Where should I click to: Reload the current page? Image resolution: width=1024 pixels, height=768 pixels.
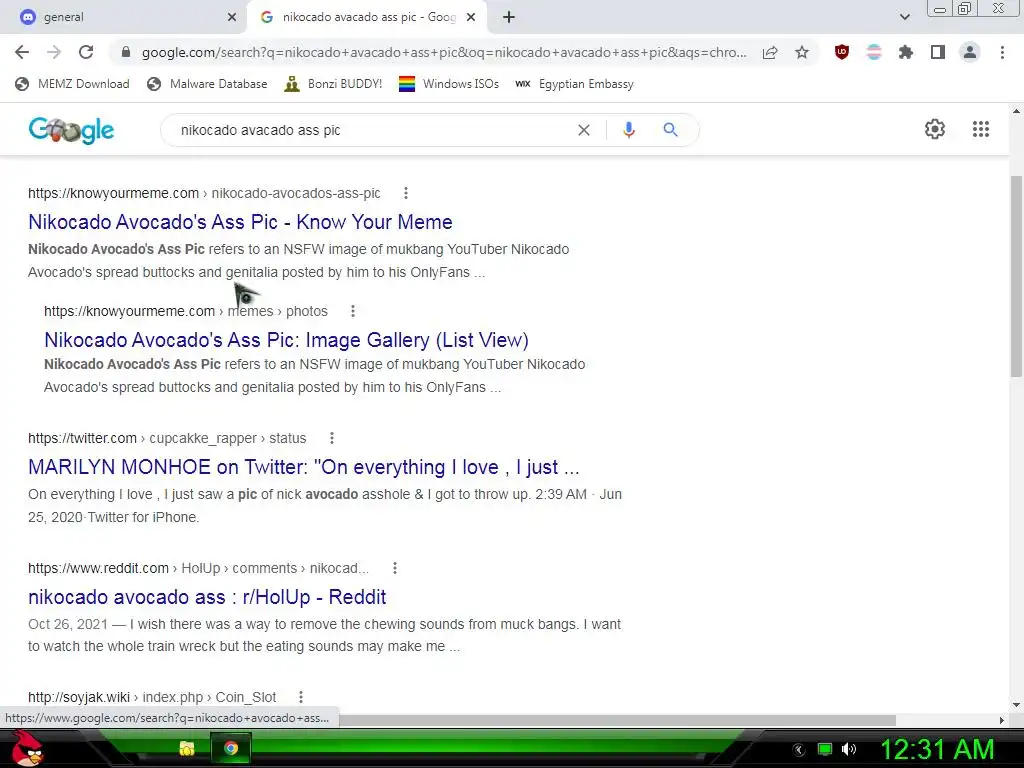coord(86,52)
